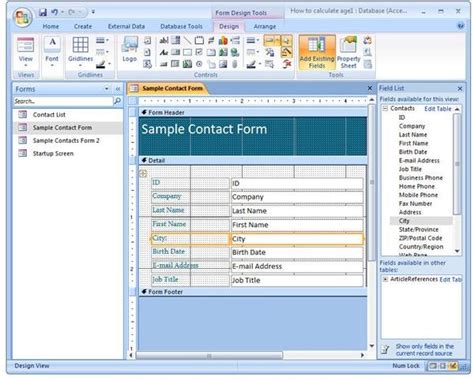Click the Text Box control icon
Viewport: 474px width, 380px height.
click(x=164, y=41)
